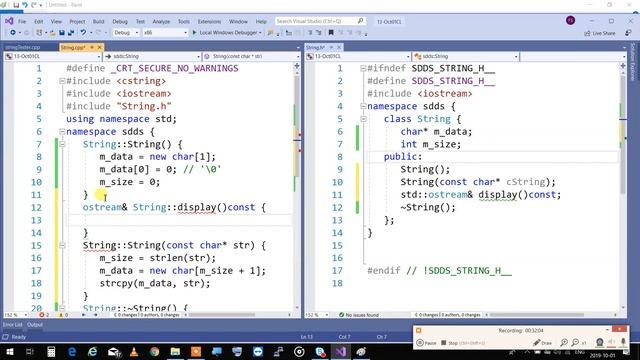
Task: Pause the screen recording
Action: point(427,343)
